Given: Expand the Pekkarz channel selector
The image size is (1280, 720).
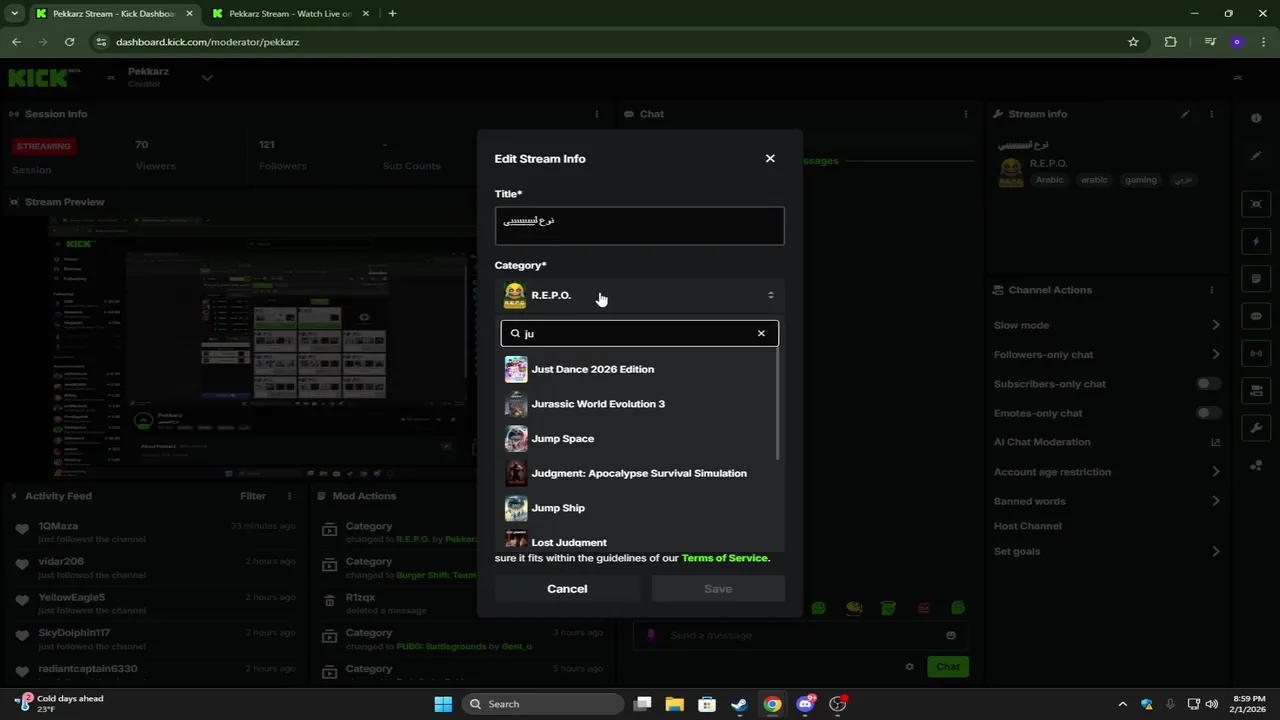Looking at the screenshot, I should tap(207, 78).
